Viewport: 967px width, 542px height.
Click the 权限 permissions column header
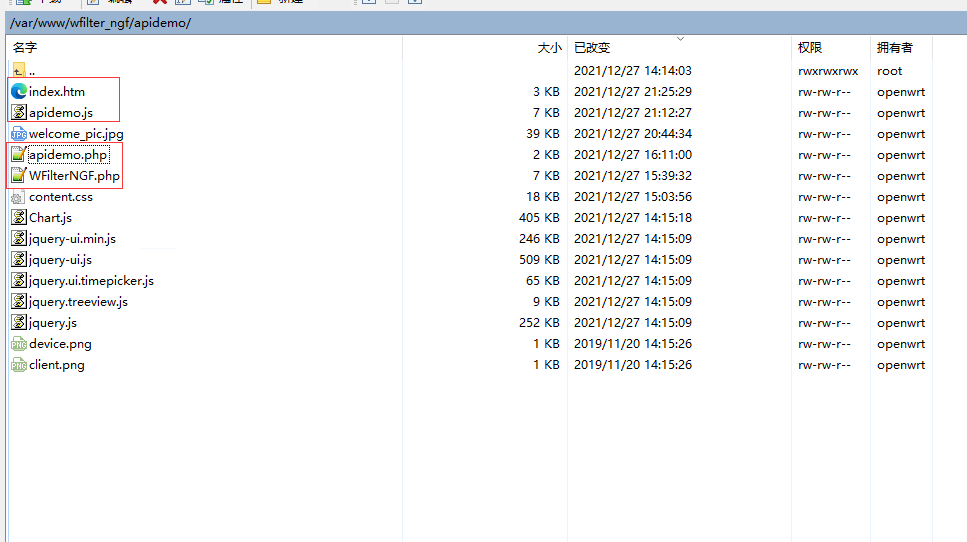point(810,47)
